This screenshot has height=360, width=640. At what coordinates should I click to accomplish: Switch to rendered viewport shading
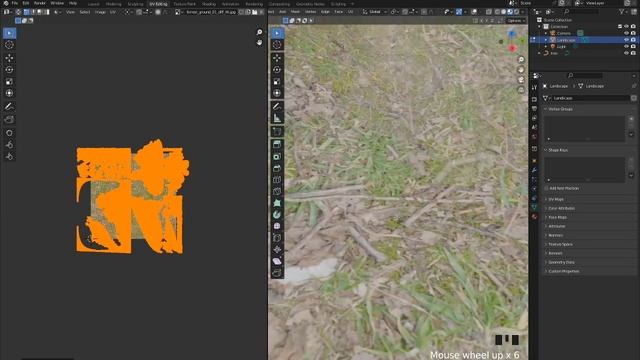516,12
